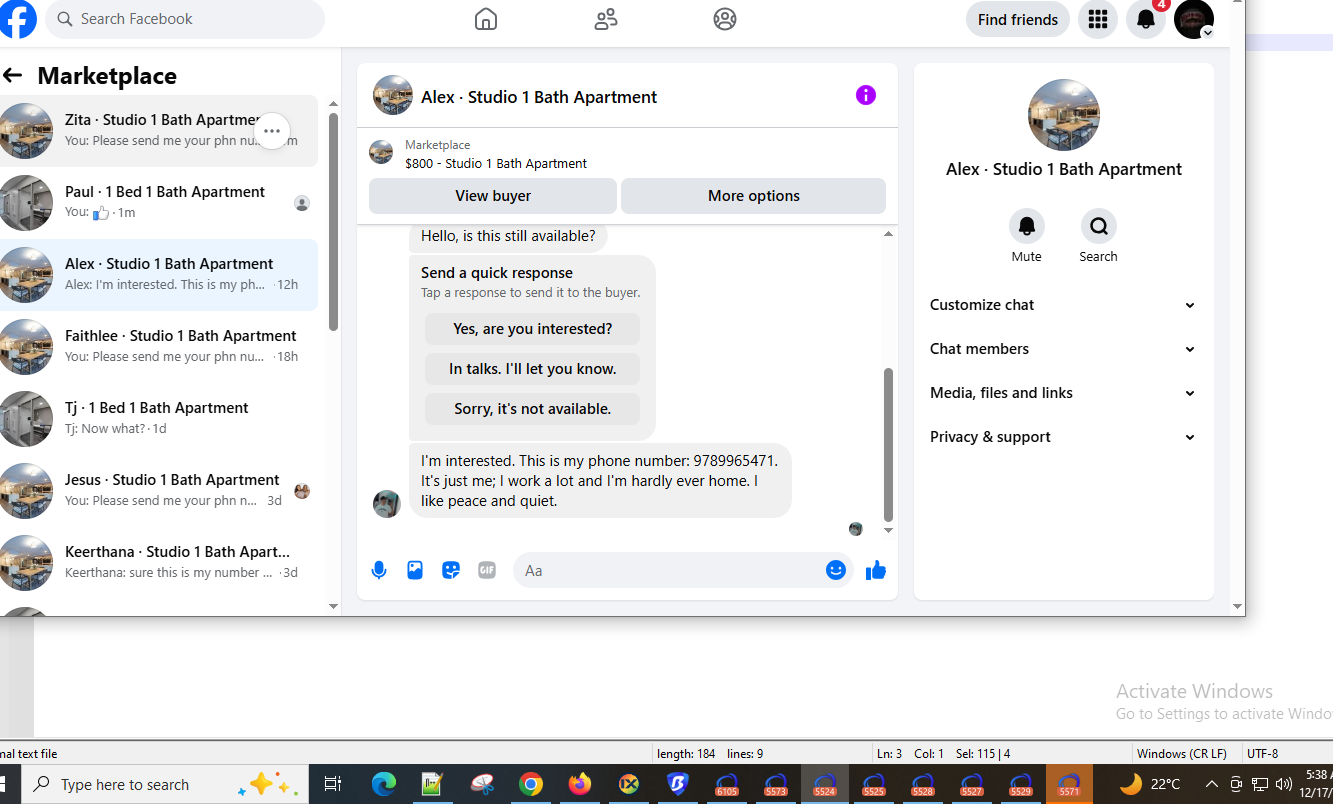Click the Aa message input field

tap(668, 570)
